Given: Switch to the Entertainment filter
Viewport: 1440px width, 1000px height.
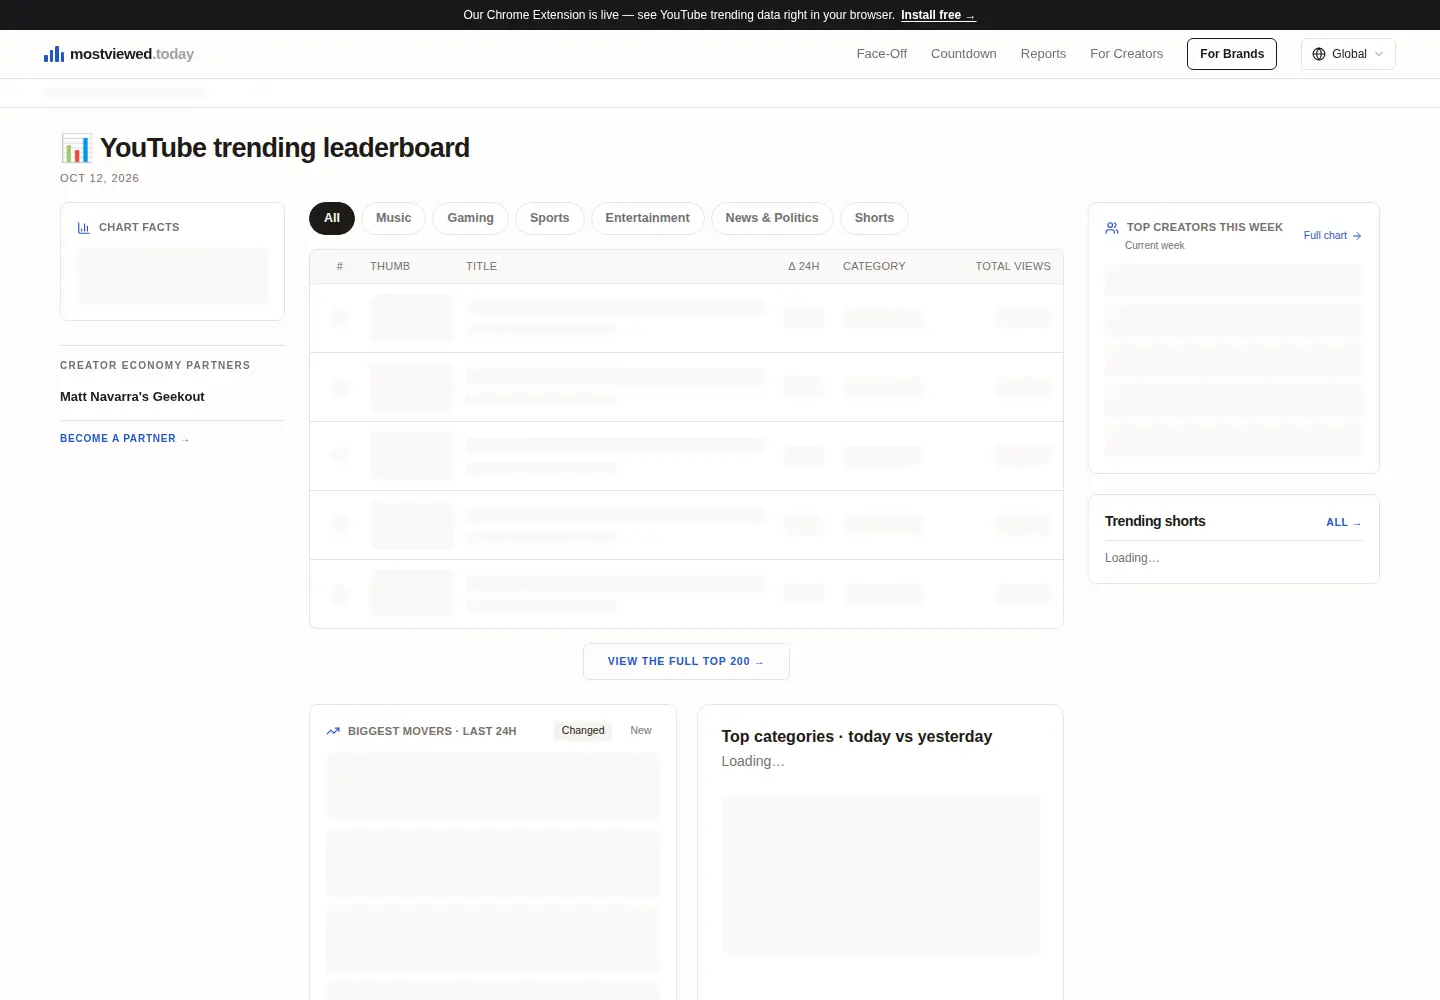Looking at the screenshot, I should tap(647, 218).
